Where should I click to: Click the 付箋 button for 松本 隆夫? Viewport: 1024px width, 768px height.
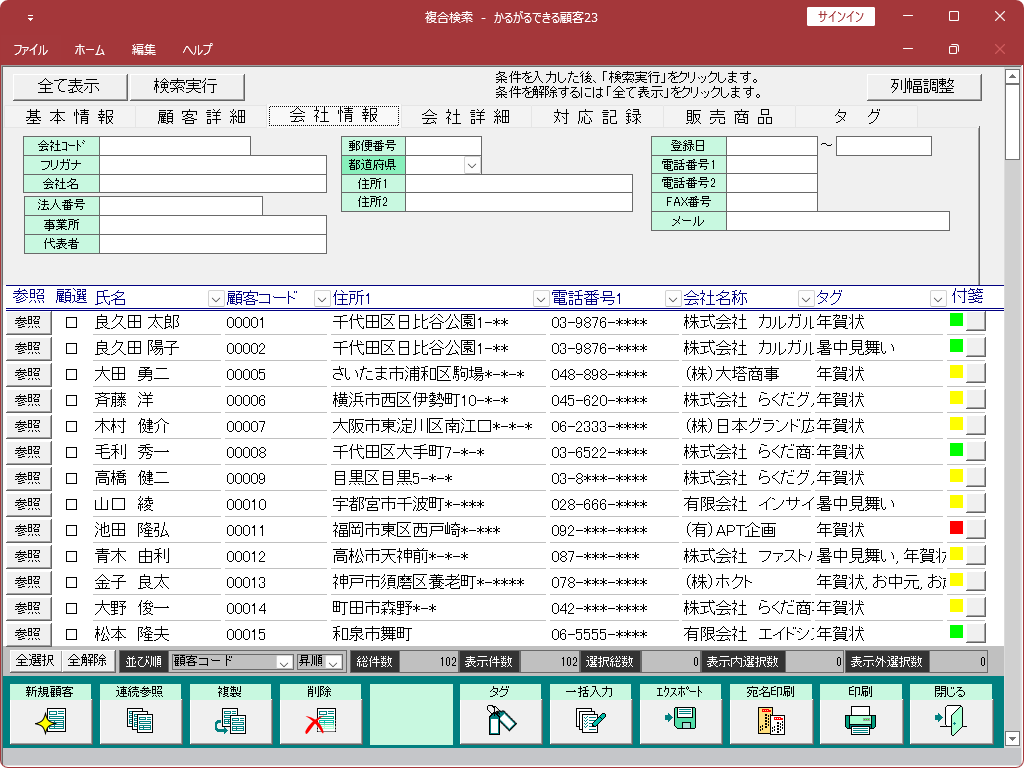[976, 633]
